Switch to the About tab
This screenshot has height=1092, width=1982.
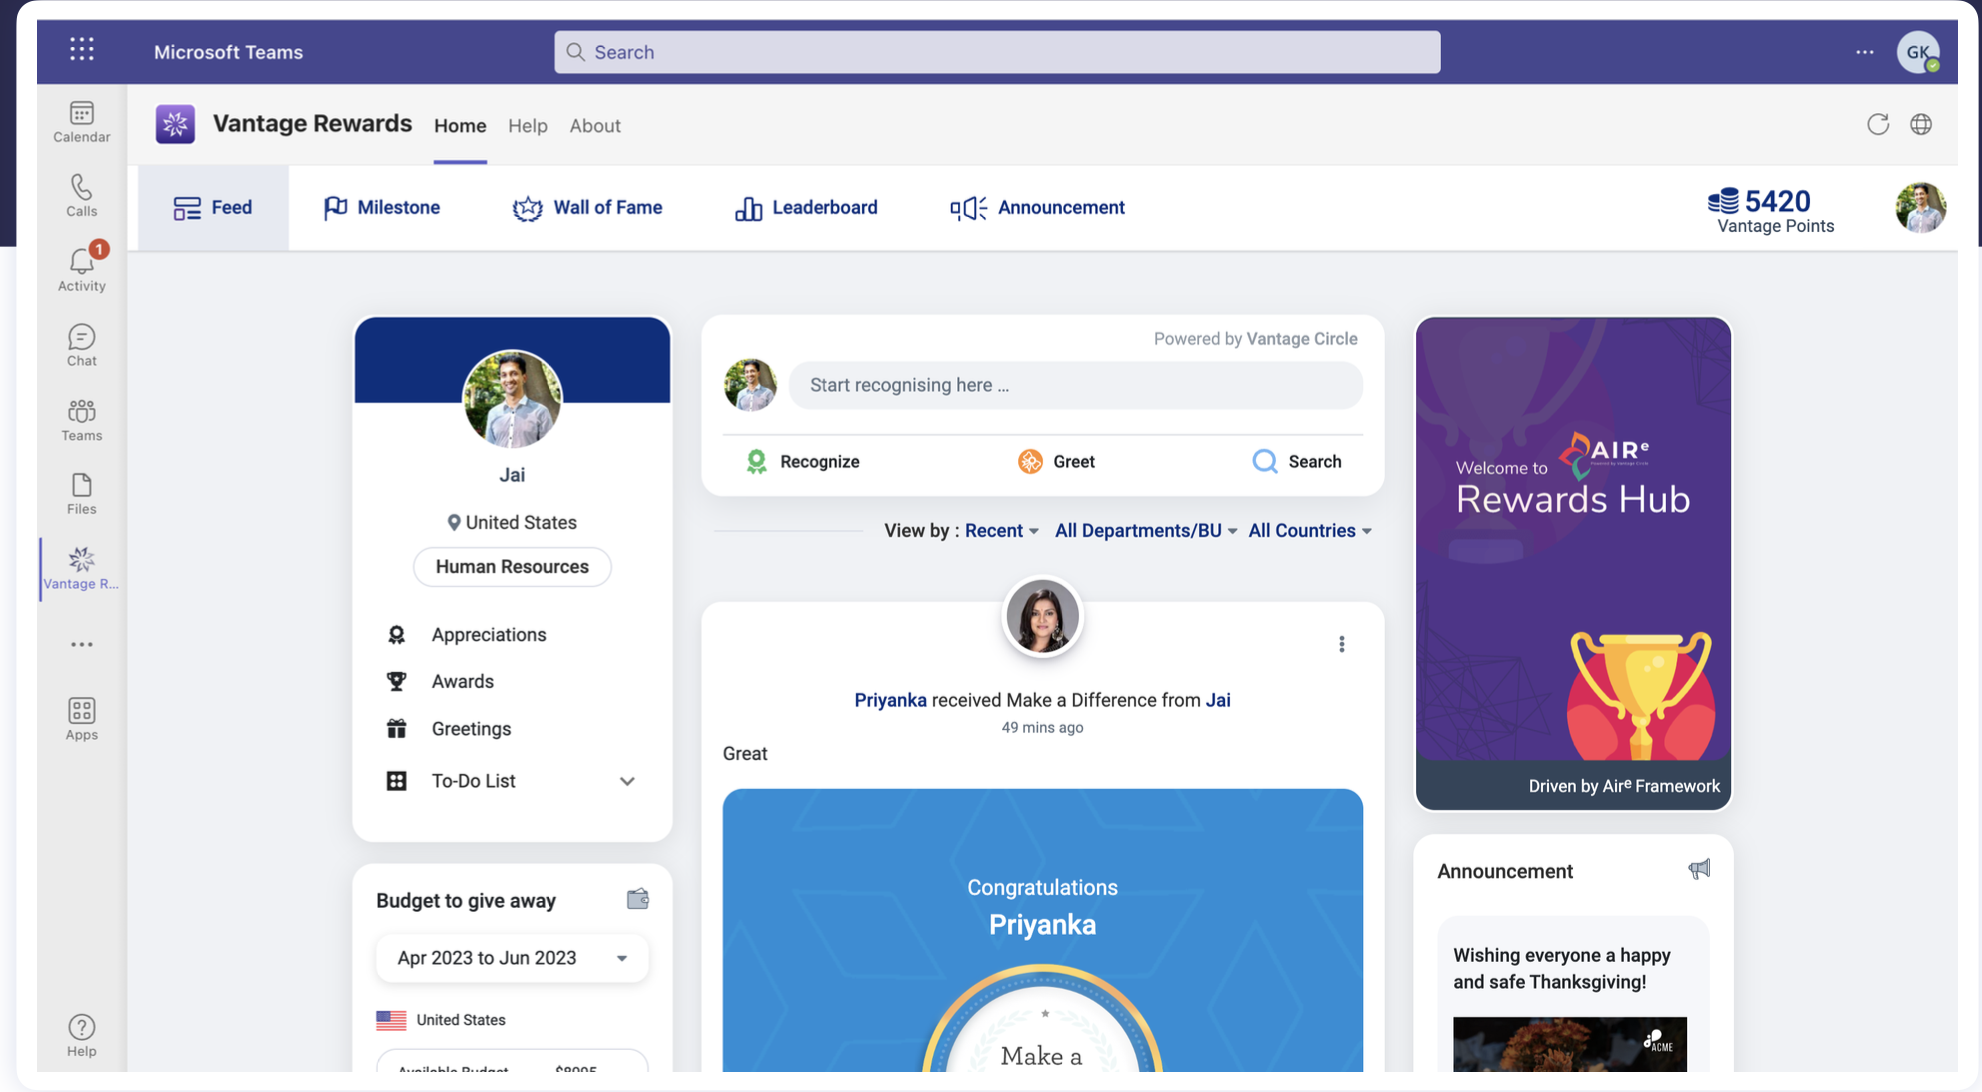[595, 126]
